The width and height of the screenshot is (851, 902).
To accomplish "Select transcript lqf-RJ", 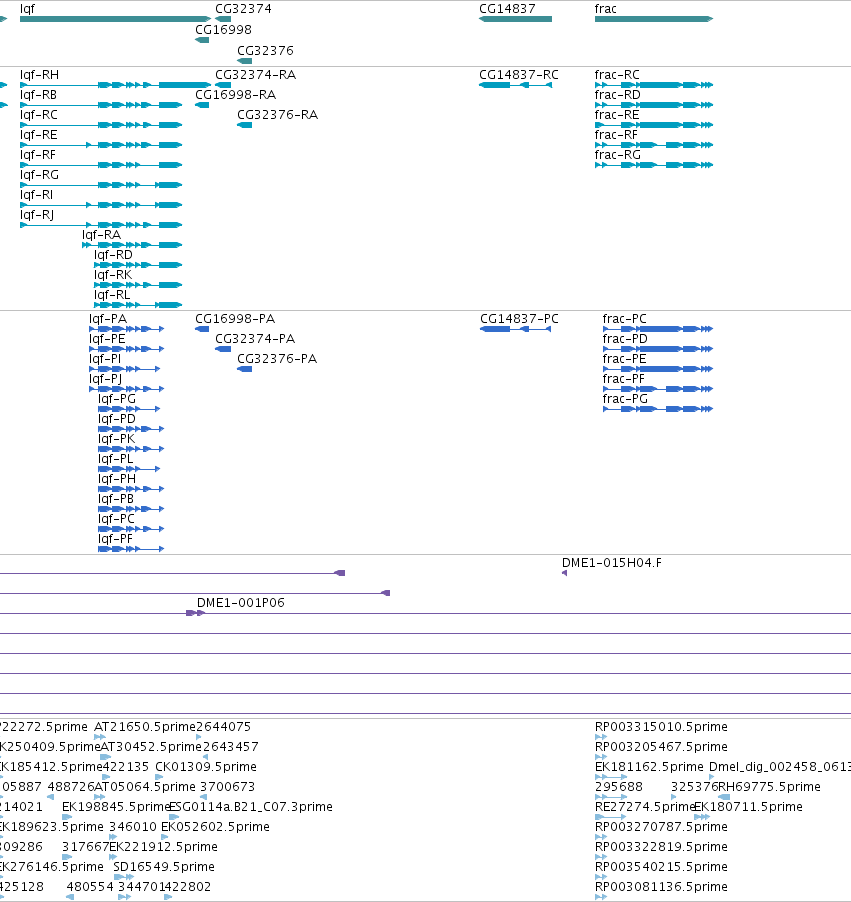I will pyautogui.click(x=101, y=225).
